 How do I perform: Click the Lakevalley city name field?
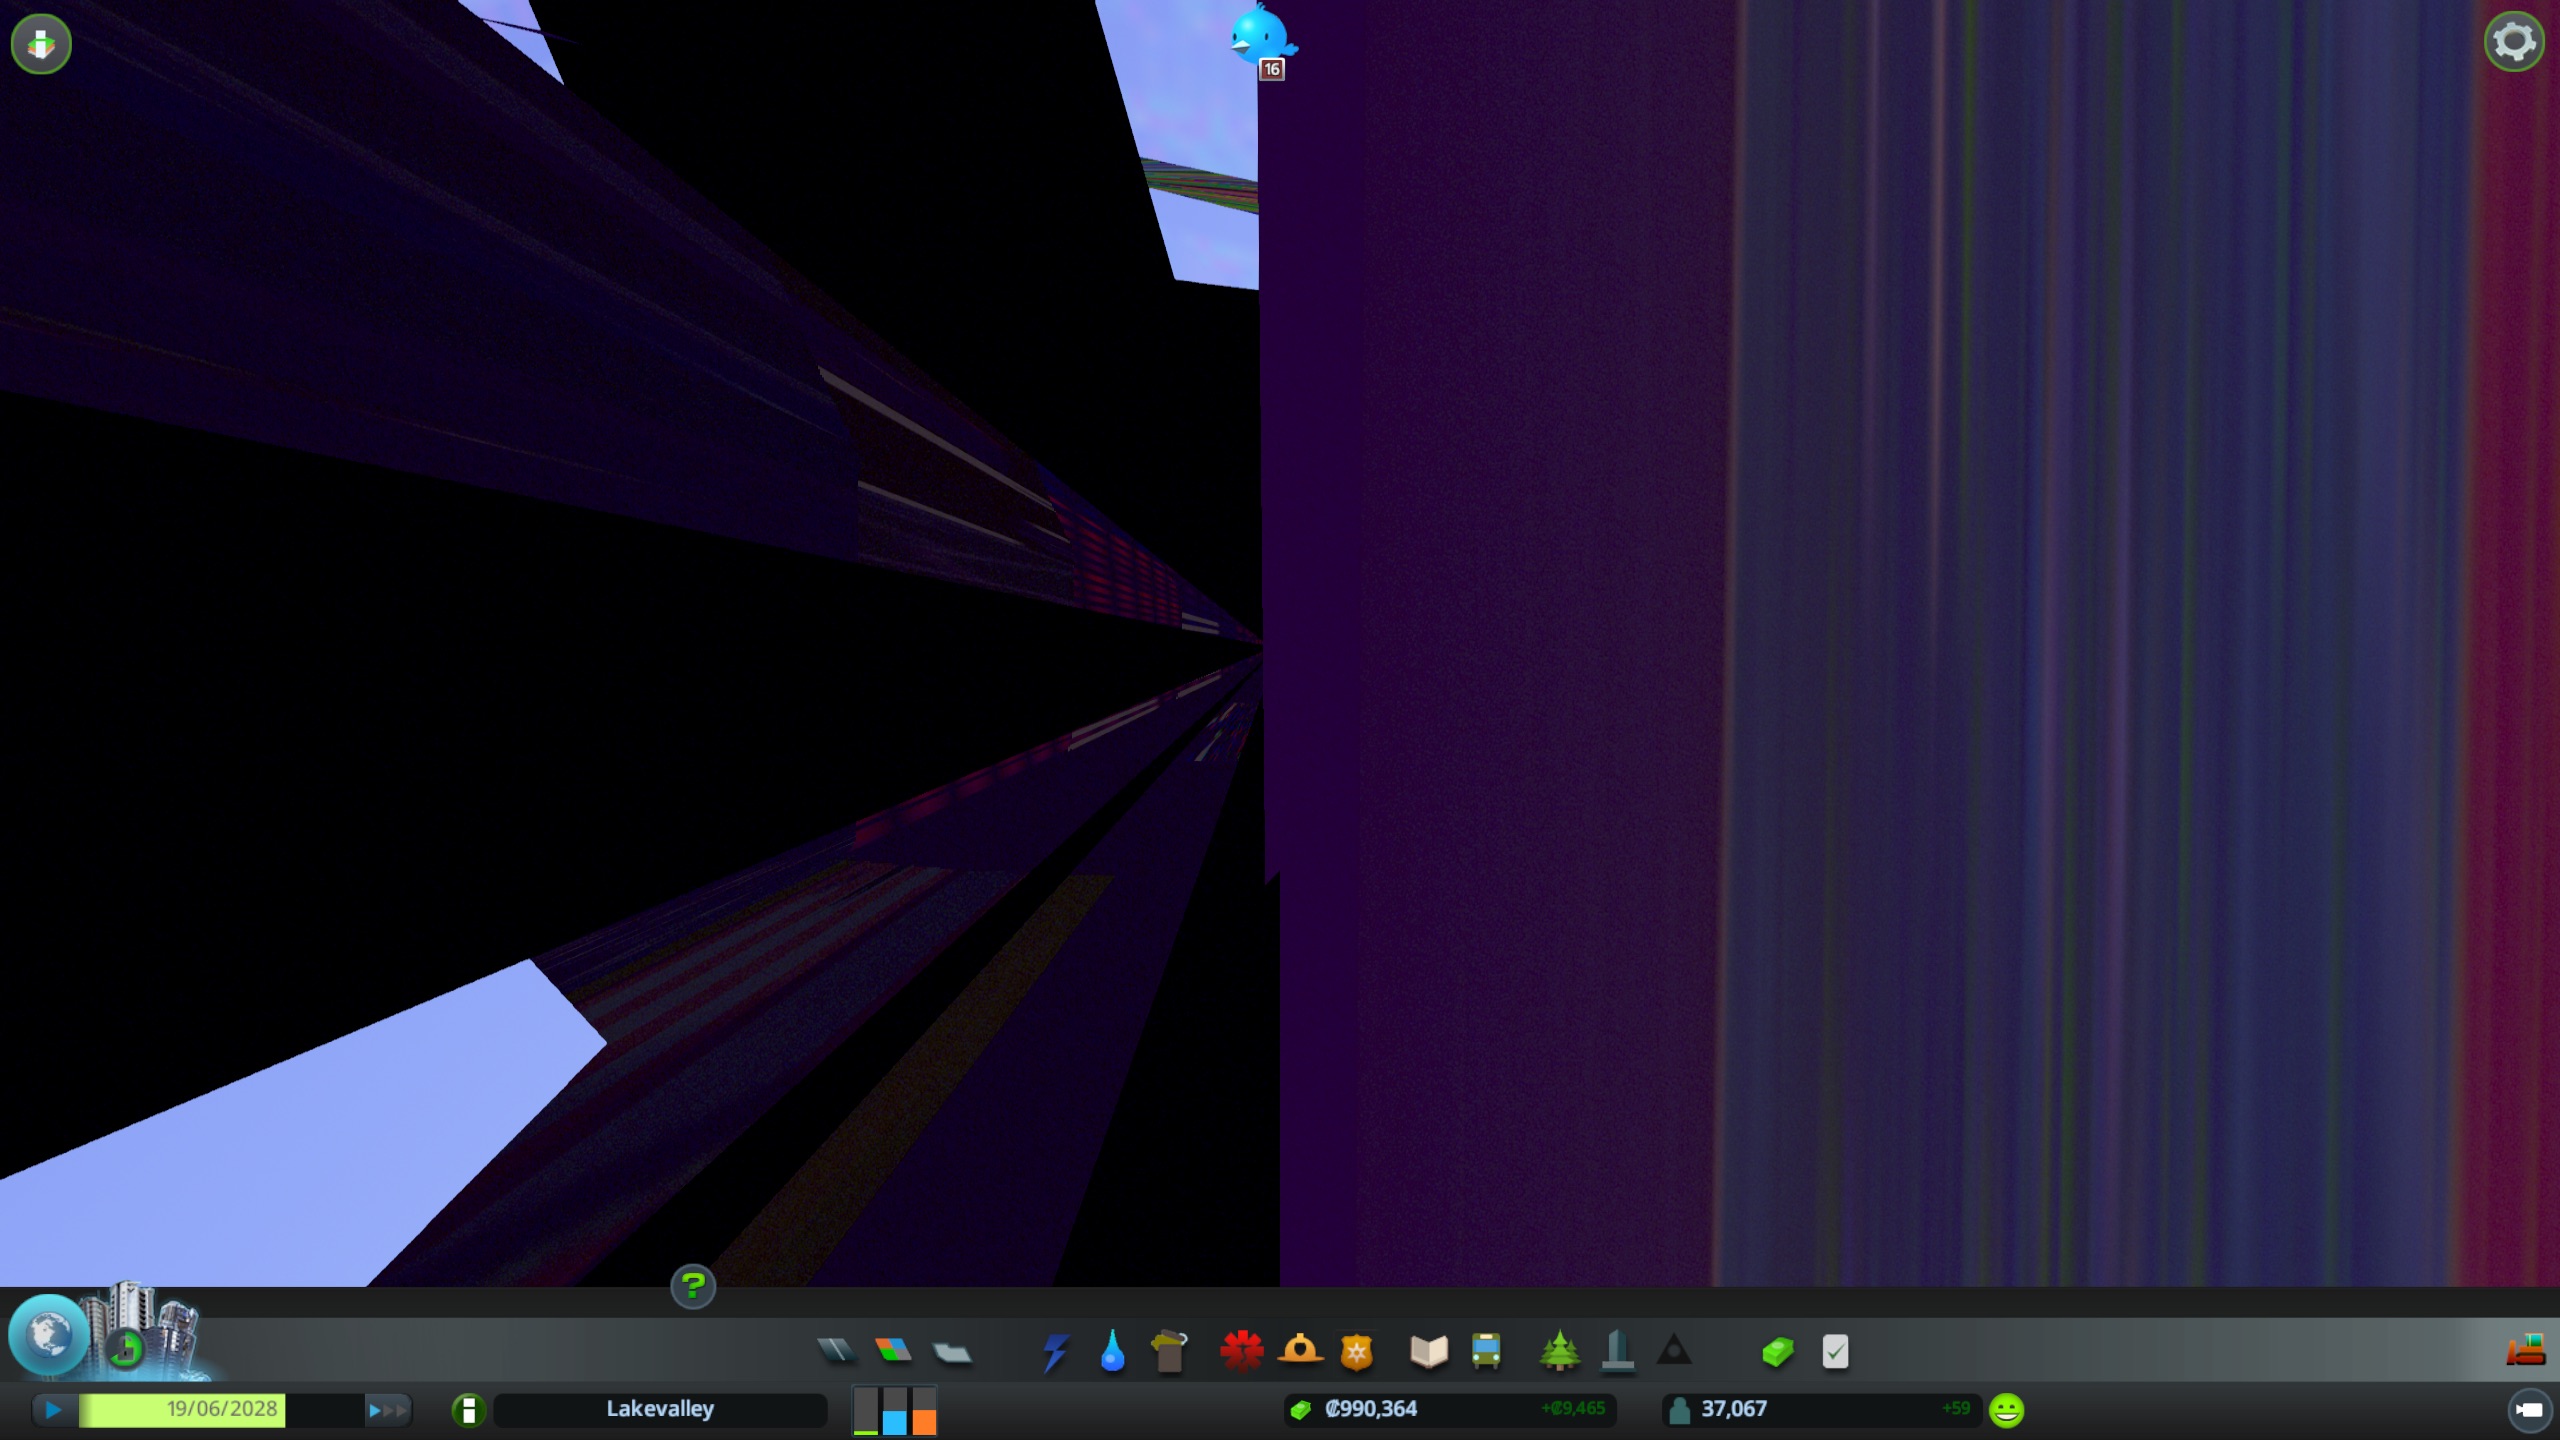(660, 1410)
